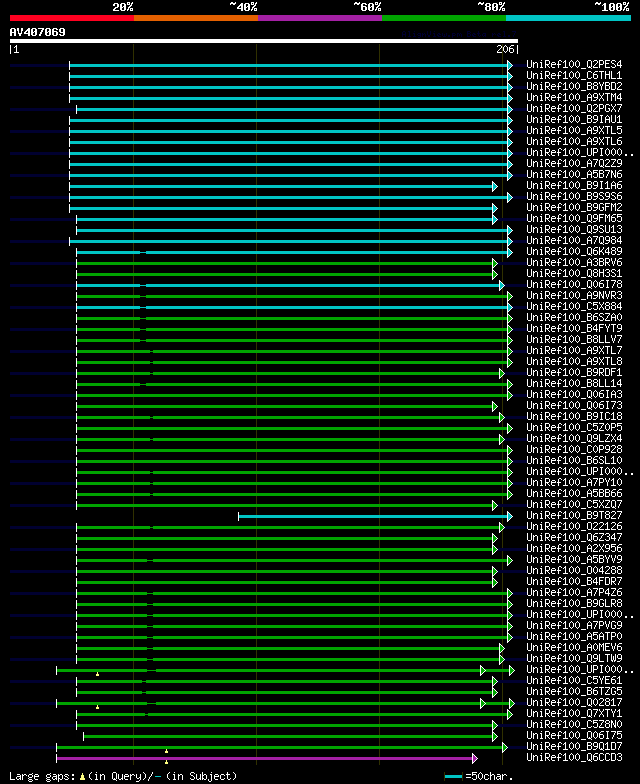Image resolution: width=640 pixels, height=784 pixels.
Task: Click the UniRef100_Q9LTW9 label
Action: 574,658
